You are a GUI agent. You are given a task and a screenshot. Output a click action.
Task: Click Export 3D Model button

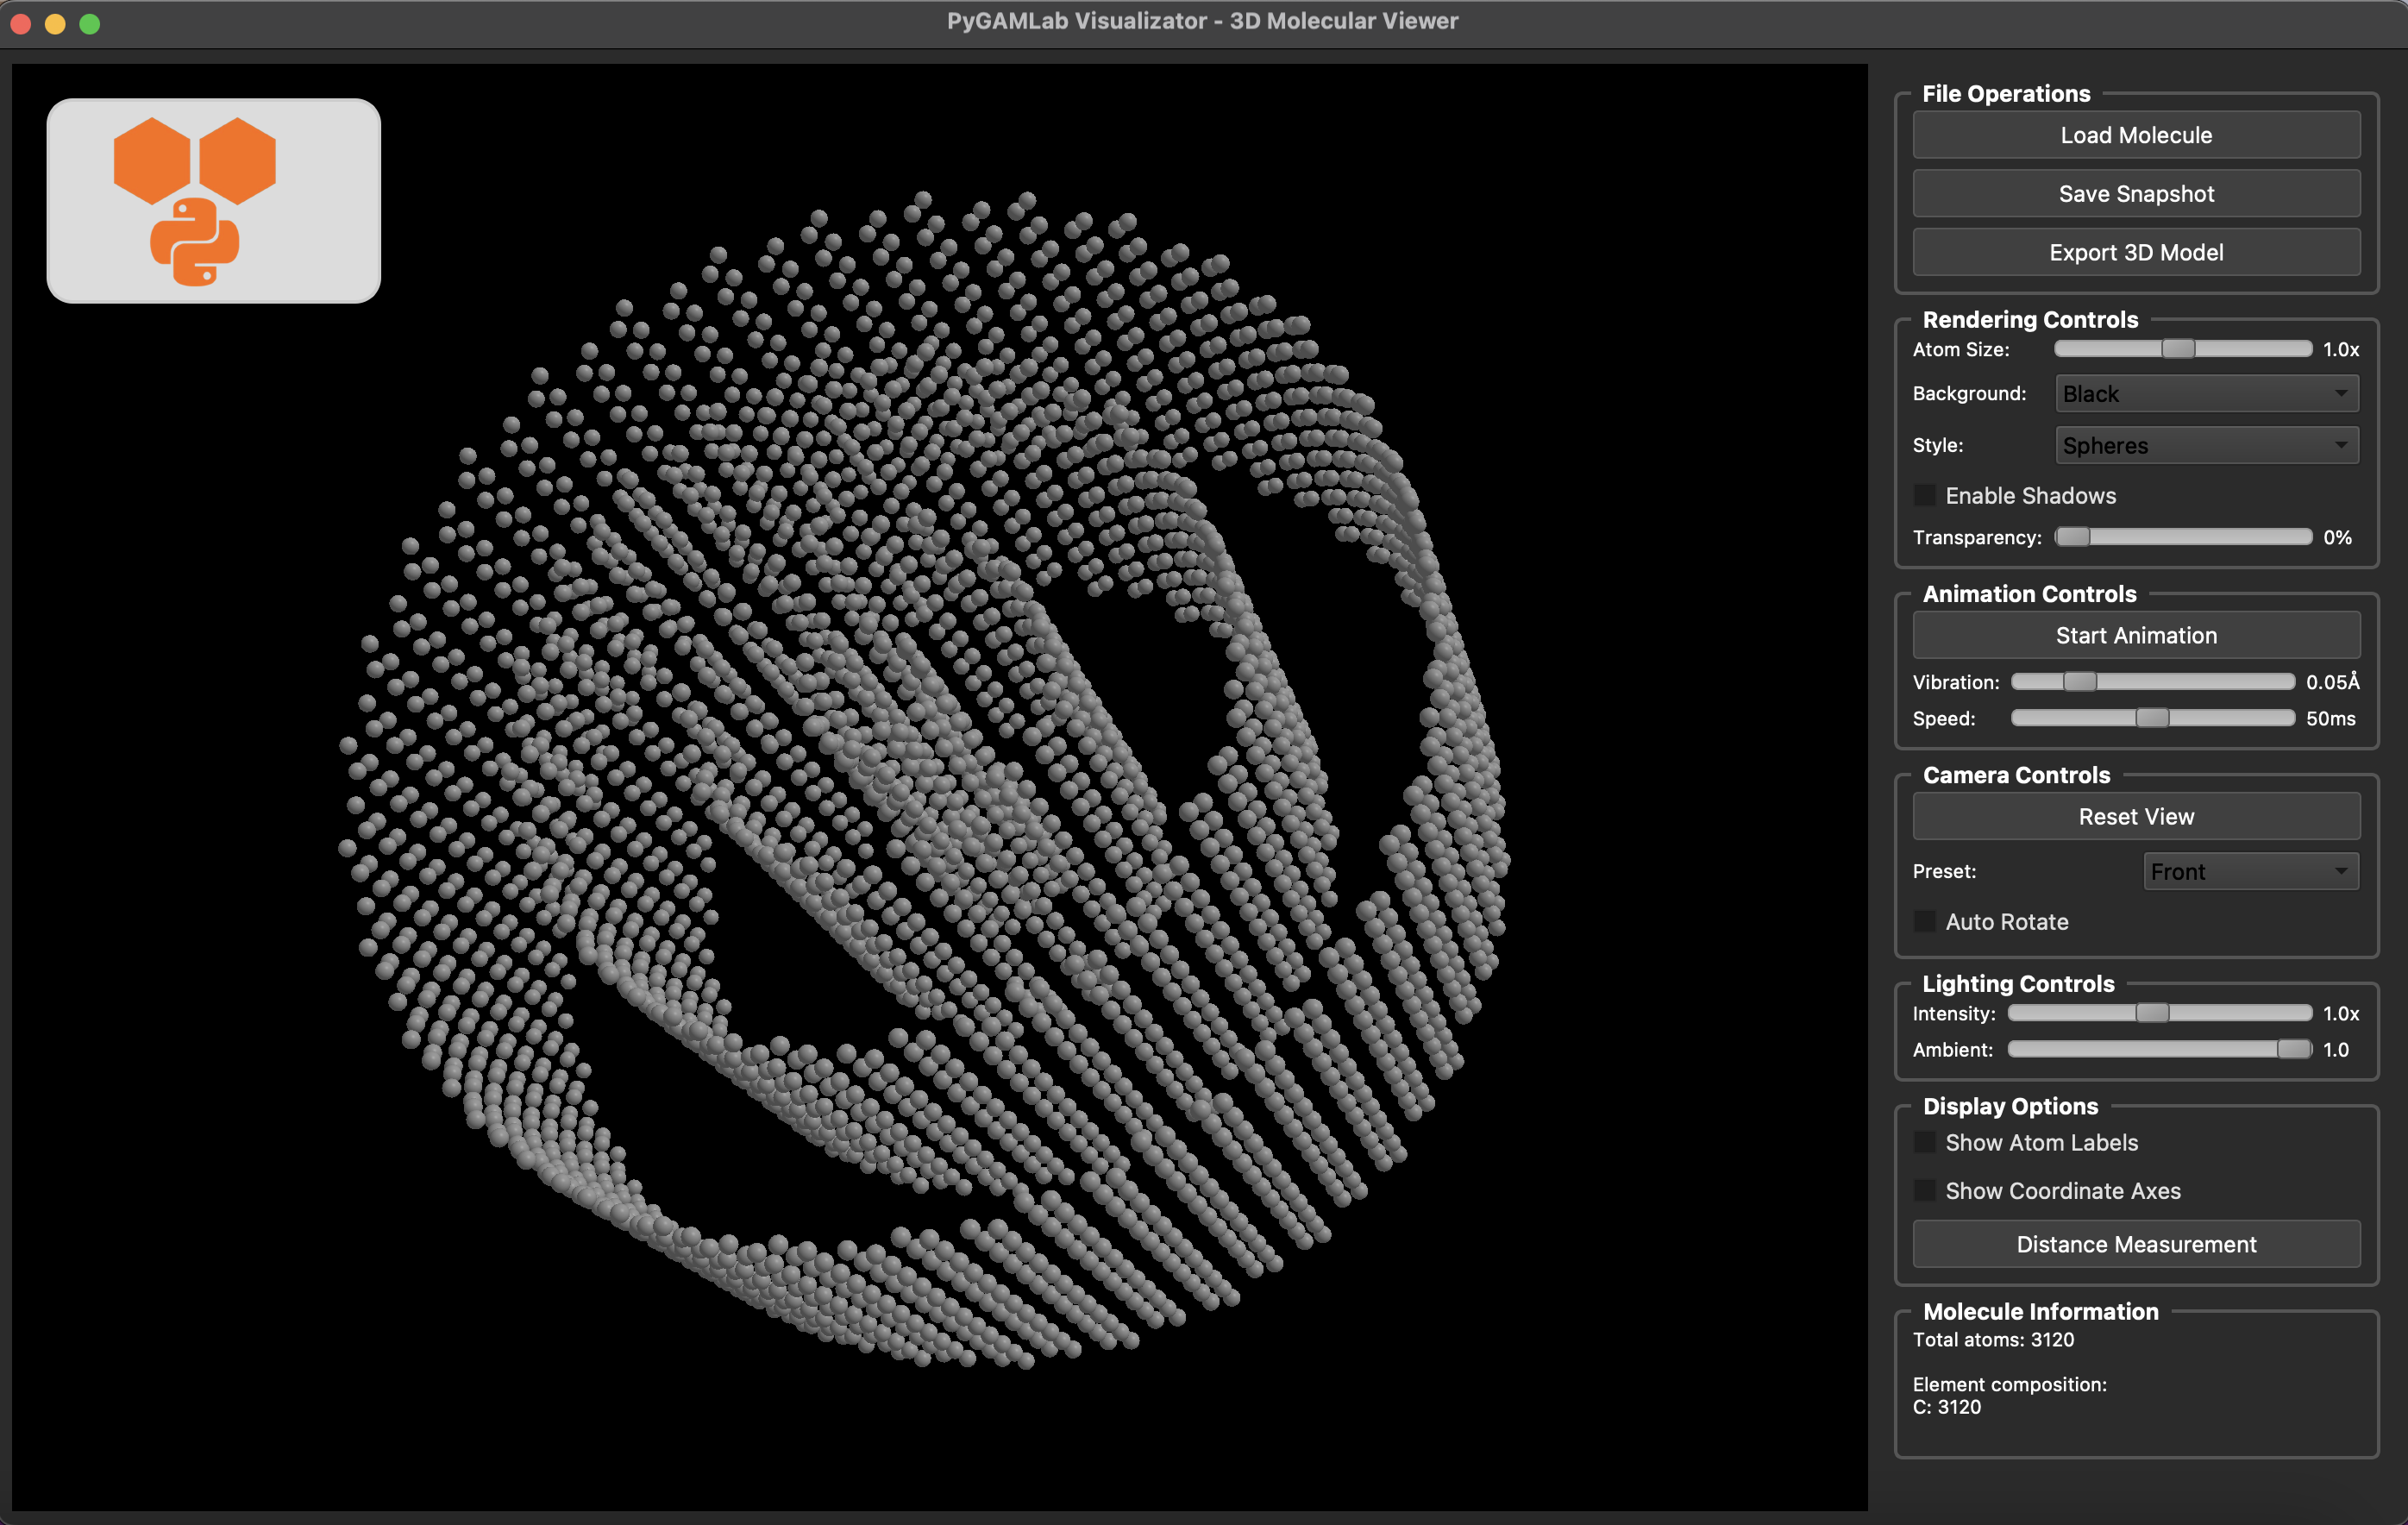[x=2136, y=252]
